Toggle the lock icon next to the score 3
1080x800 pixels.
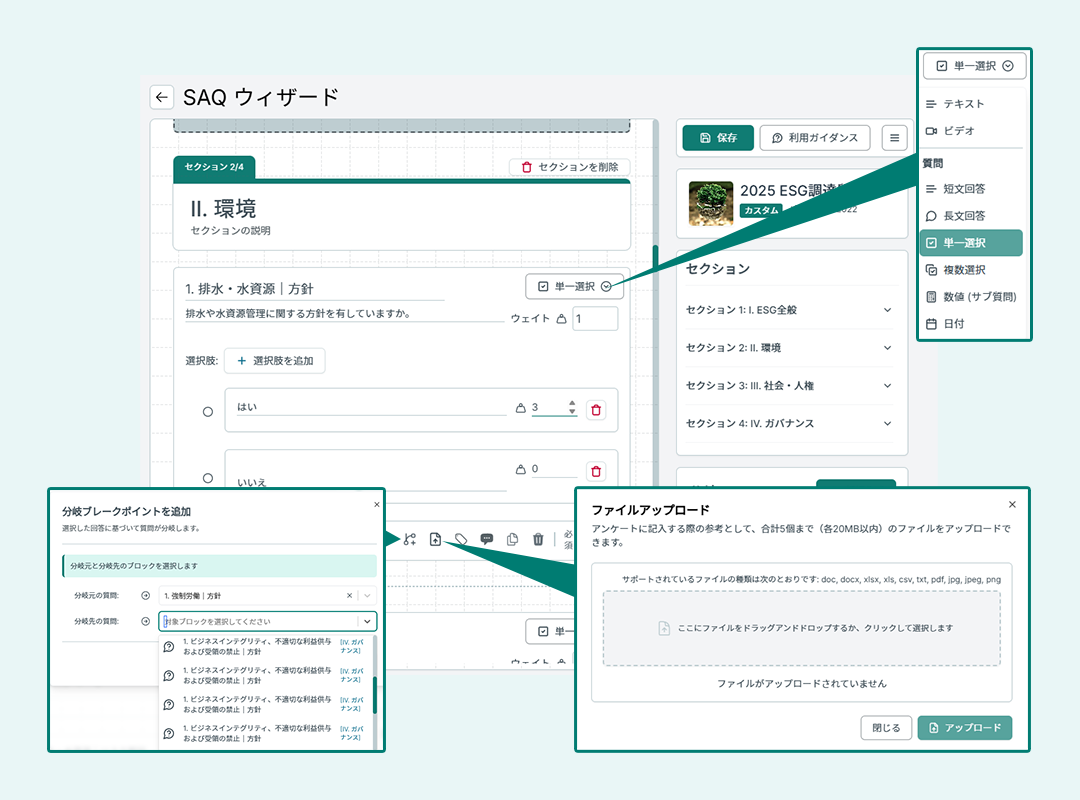(x=523, y=407)
